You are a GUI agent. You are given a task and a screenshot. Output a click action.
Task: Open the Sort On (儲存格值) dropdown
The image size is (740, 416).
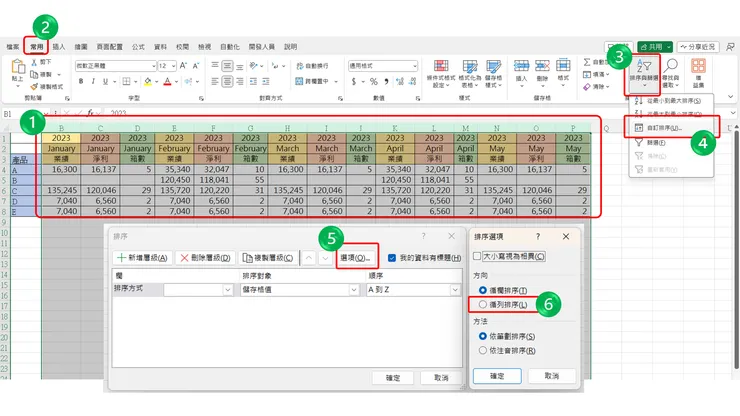[x=354, y=289]
